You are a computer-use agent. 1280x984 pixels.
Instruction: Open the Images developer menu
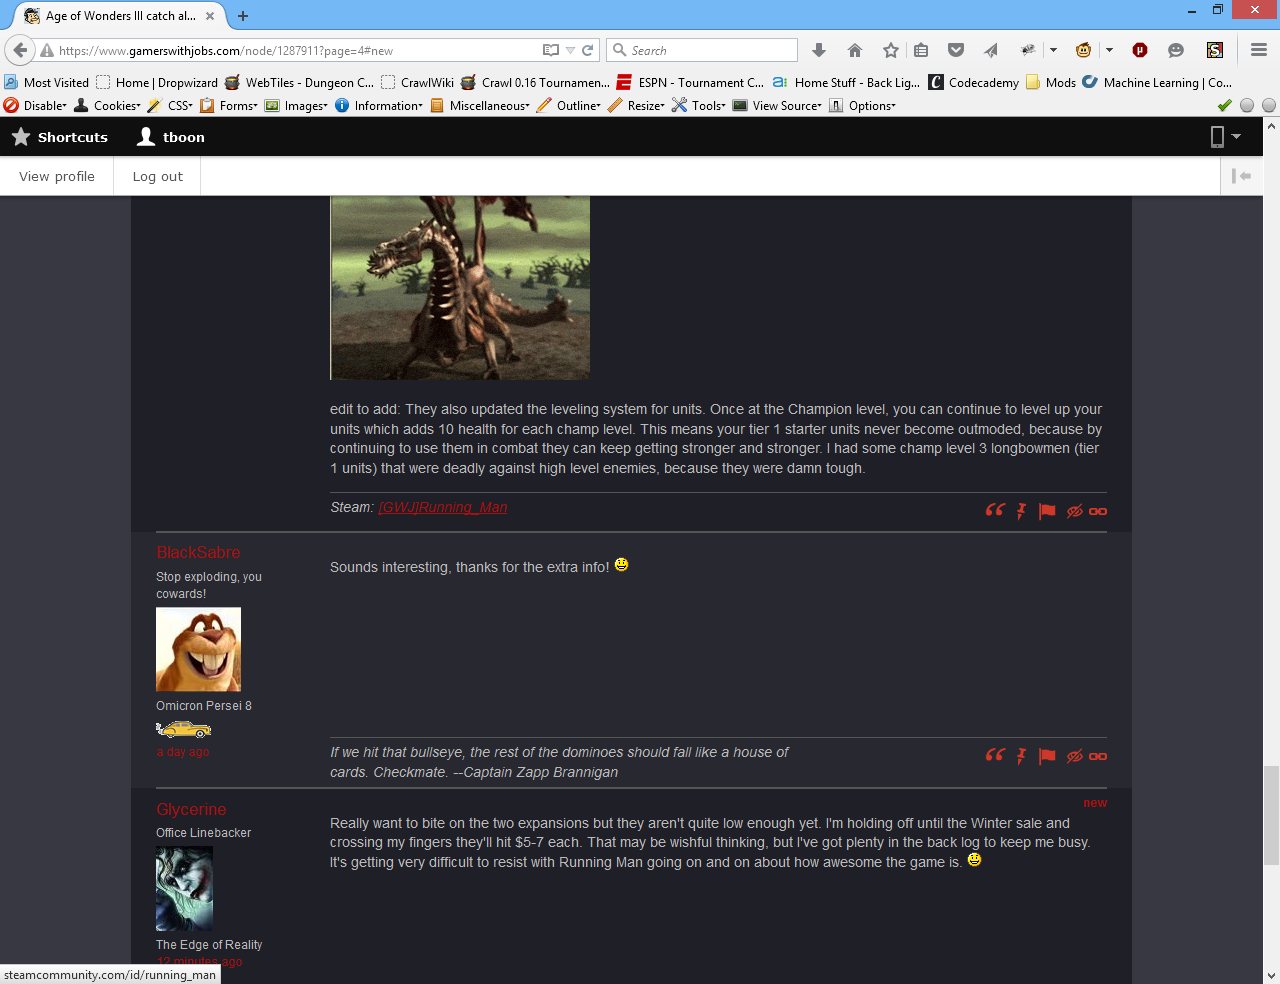tap(296, 105)
